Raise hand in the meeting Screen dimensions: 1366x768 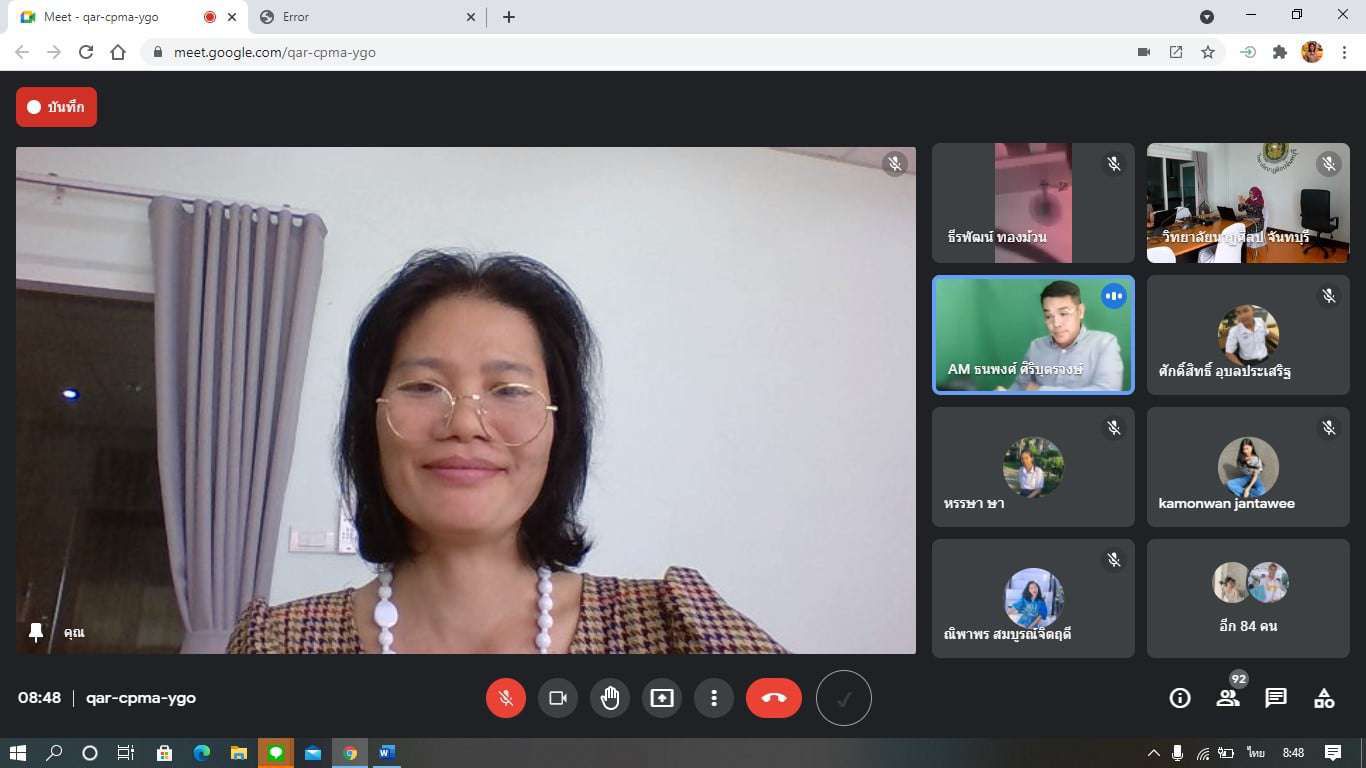tap(610, 698)
